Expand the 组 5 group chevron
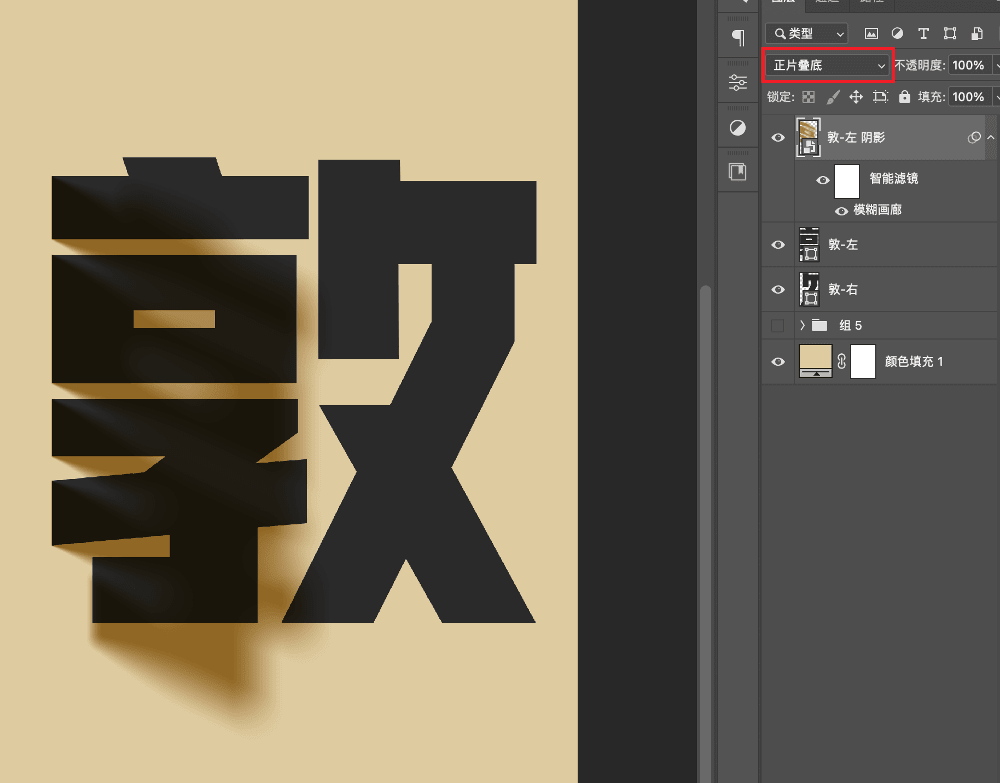The image size is (1000, 783). pyautogui.click(x=802, y=325)
